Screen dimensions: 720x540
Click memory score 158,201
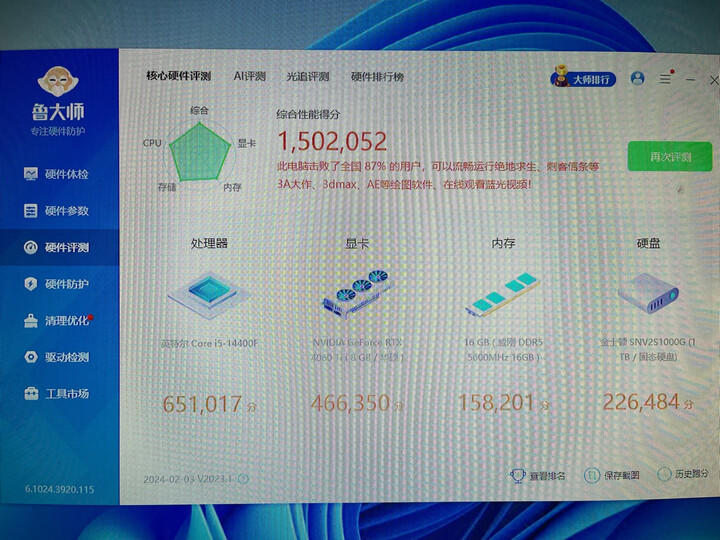pos(497,402)
